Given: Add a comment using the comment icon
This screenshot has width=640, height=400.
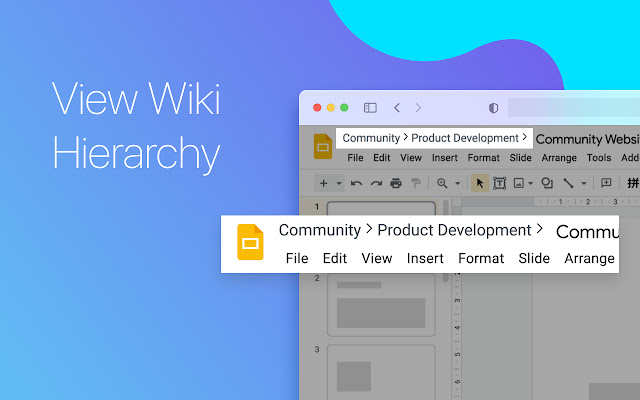Looking at the screenshot, I should point(606,183).
